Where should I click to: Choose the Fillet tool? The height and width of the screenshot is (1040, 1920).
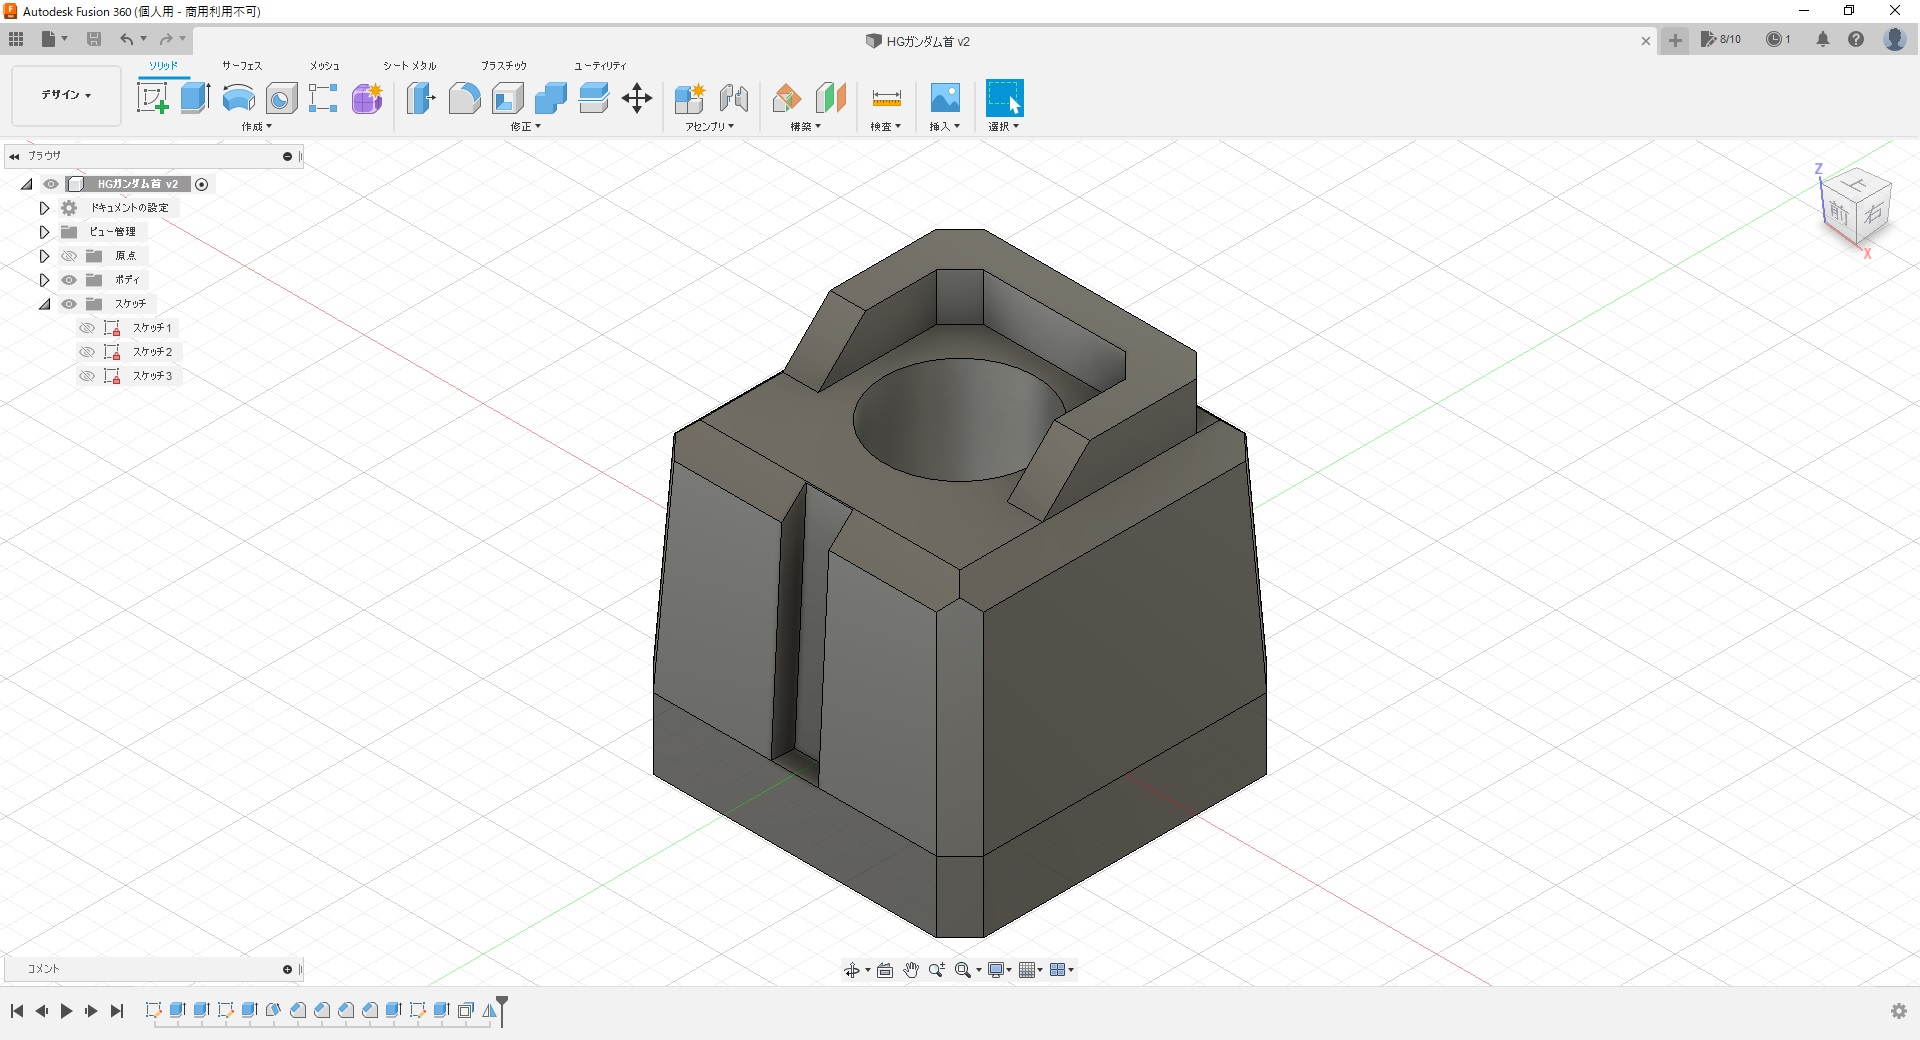464,98
